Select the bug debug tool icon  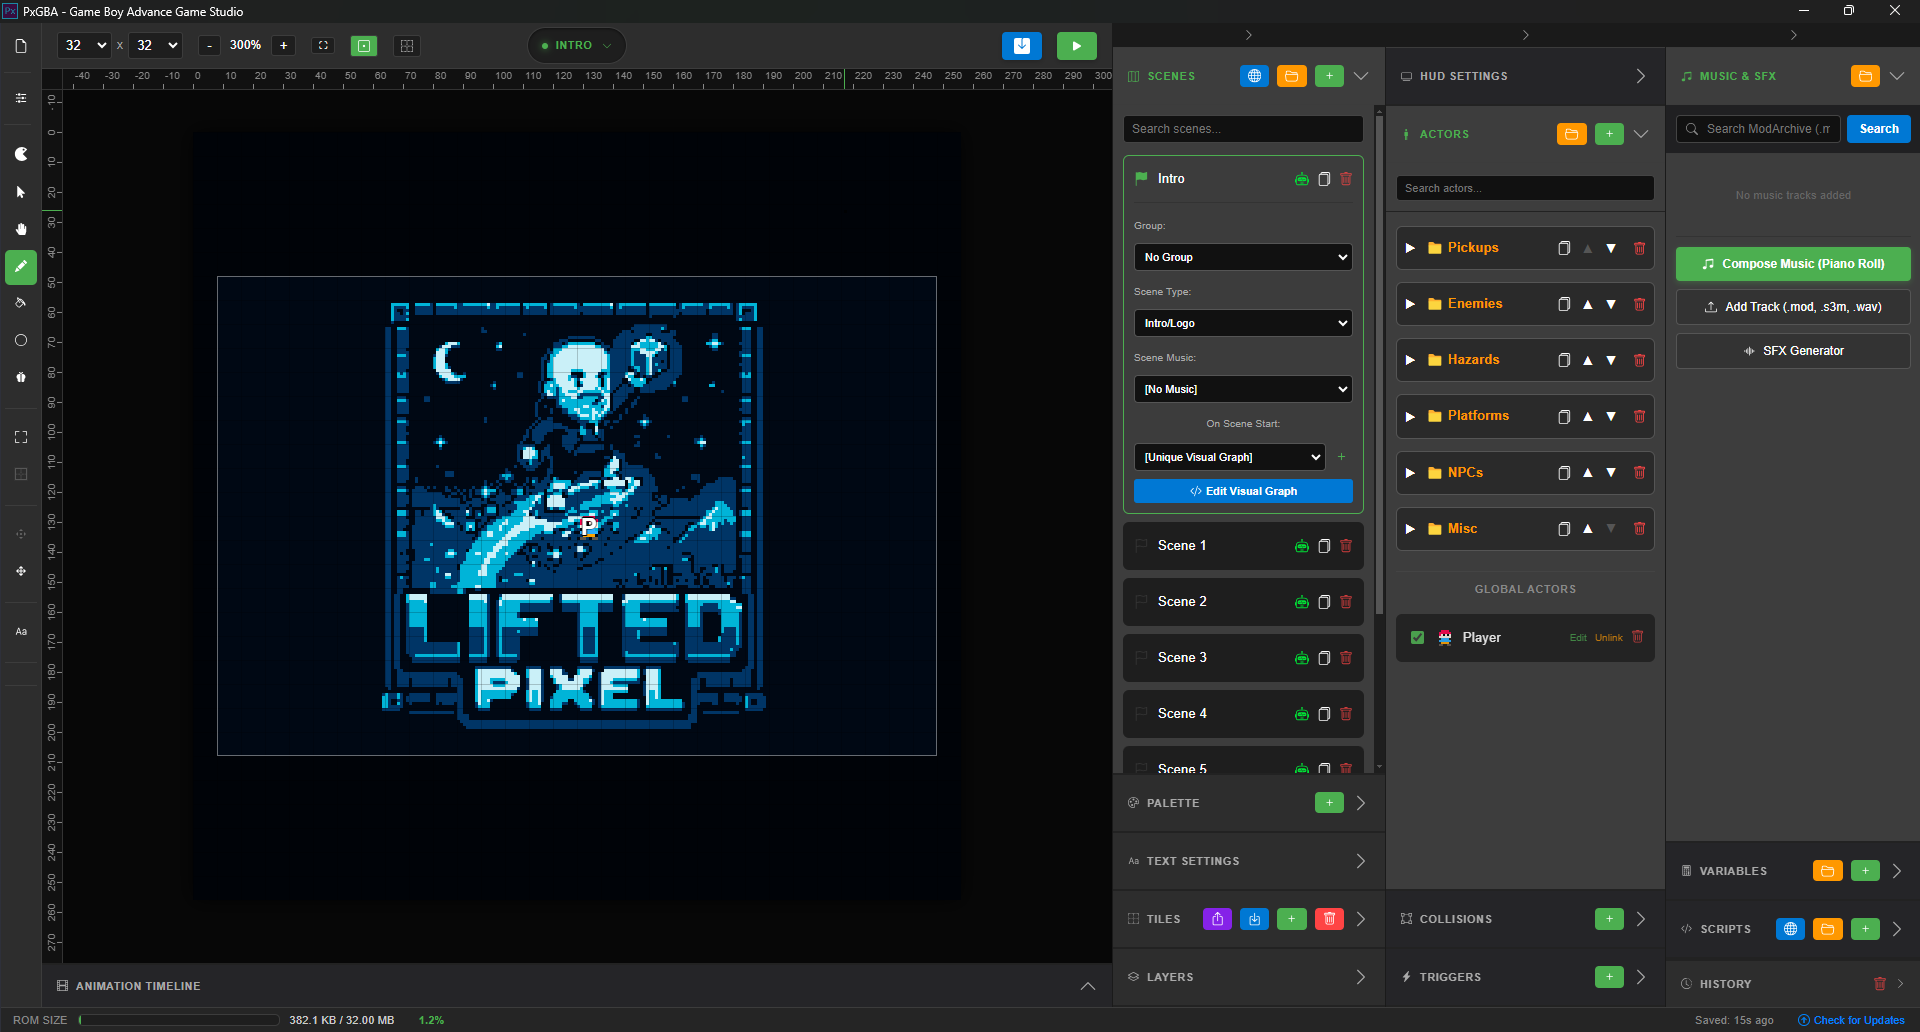(x=21, y=377)
